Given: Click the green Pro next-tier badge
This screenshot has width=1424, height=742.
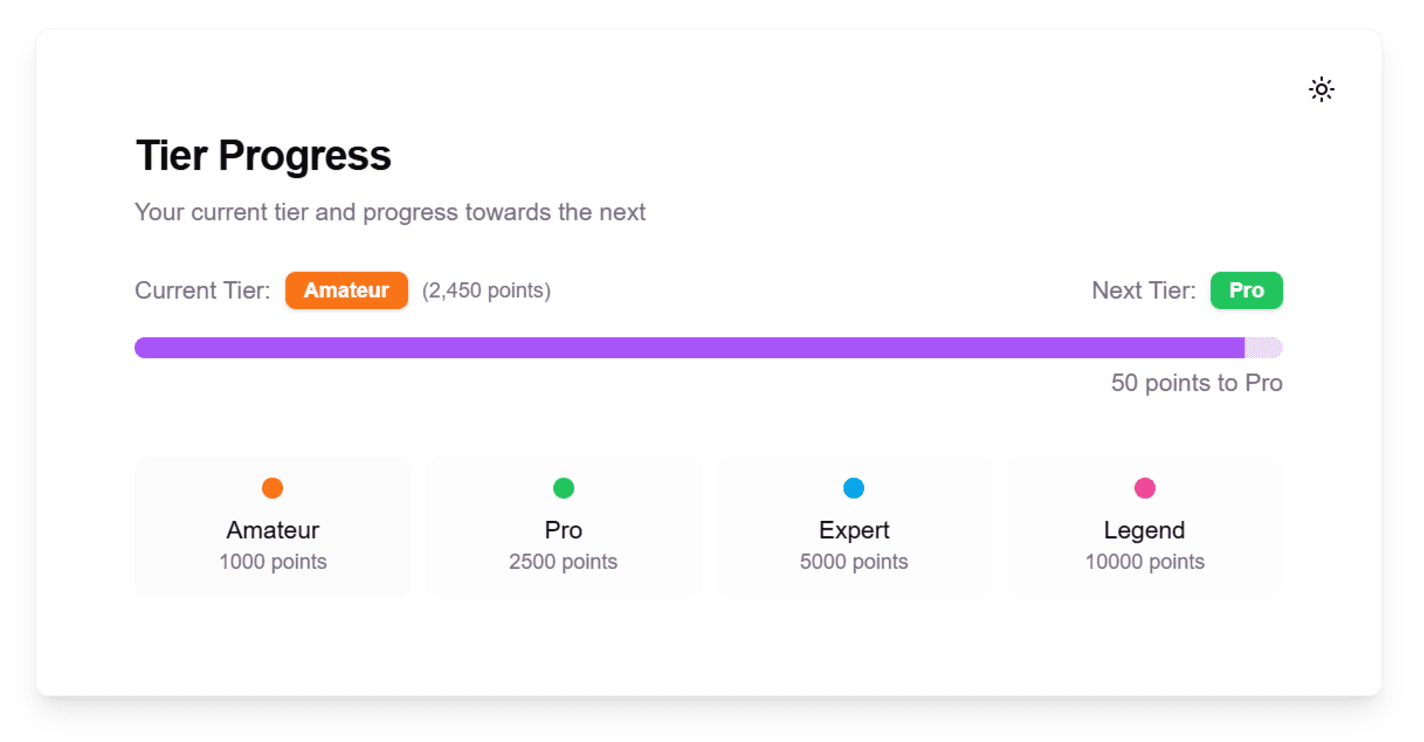Looking at the screenshot, I should click(1246, 290).
